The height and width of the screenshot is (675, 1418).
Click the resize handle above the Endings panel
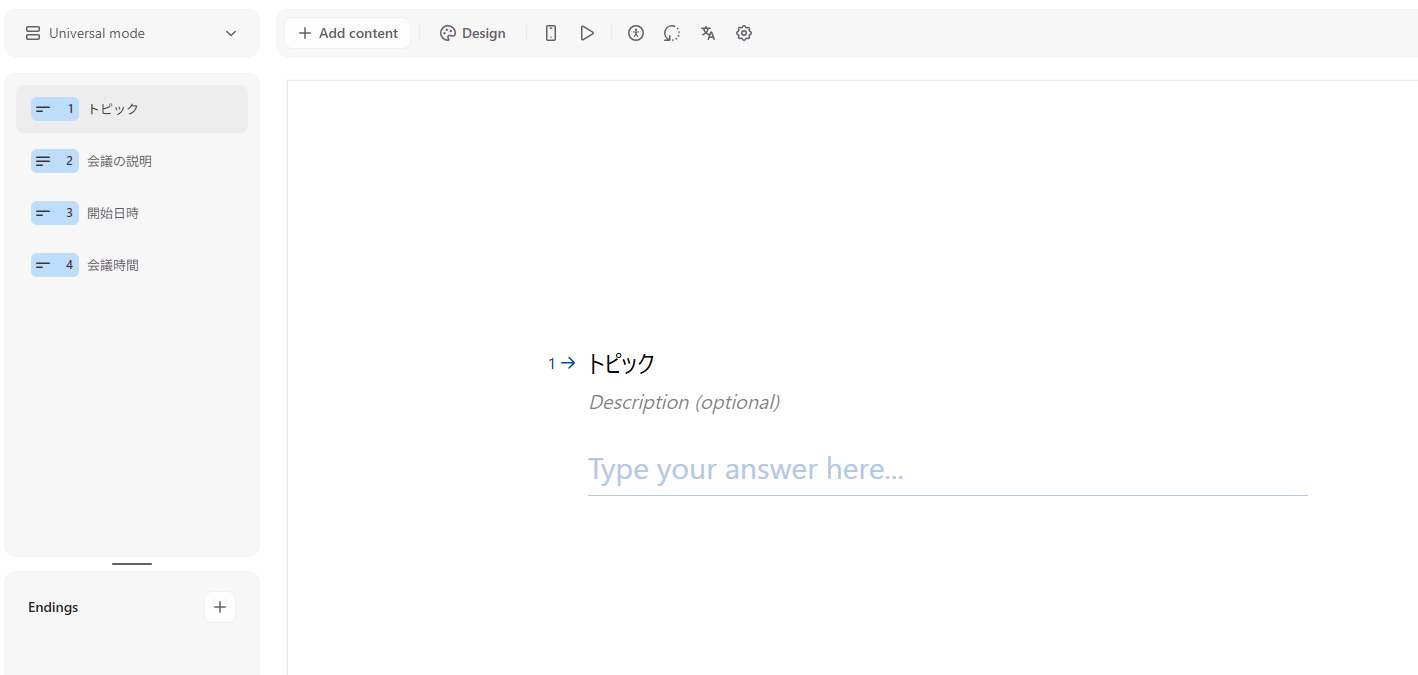[132, 564]
